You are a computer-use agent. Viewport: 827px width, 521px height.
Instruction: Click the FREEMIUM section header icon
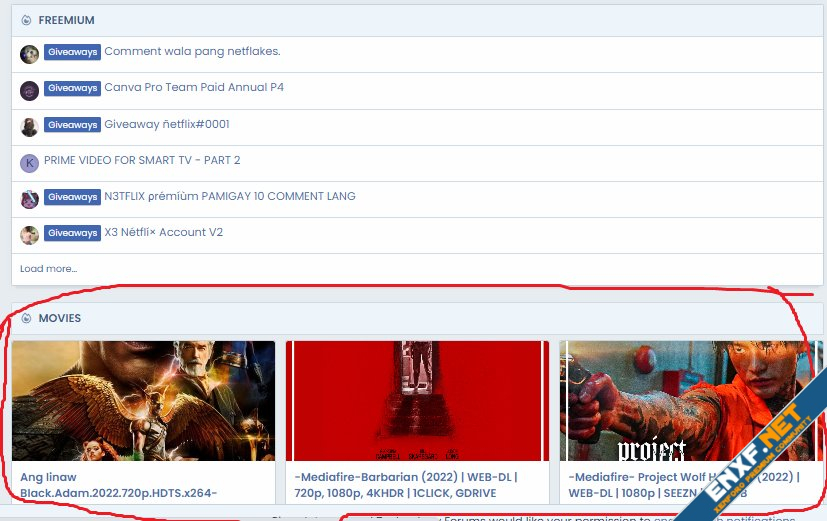click(26, 20)
